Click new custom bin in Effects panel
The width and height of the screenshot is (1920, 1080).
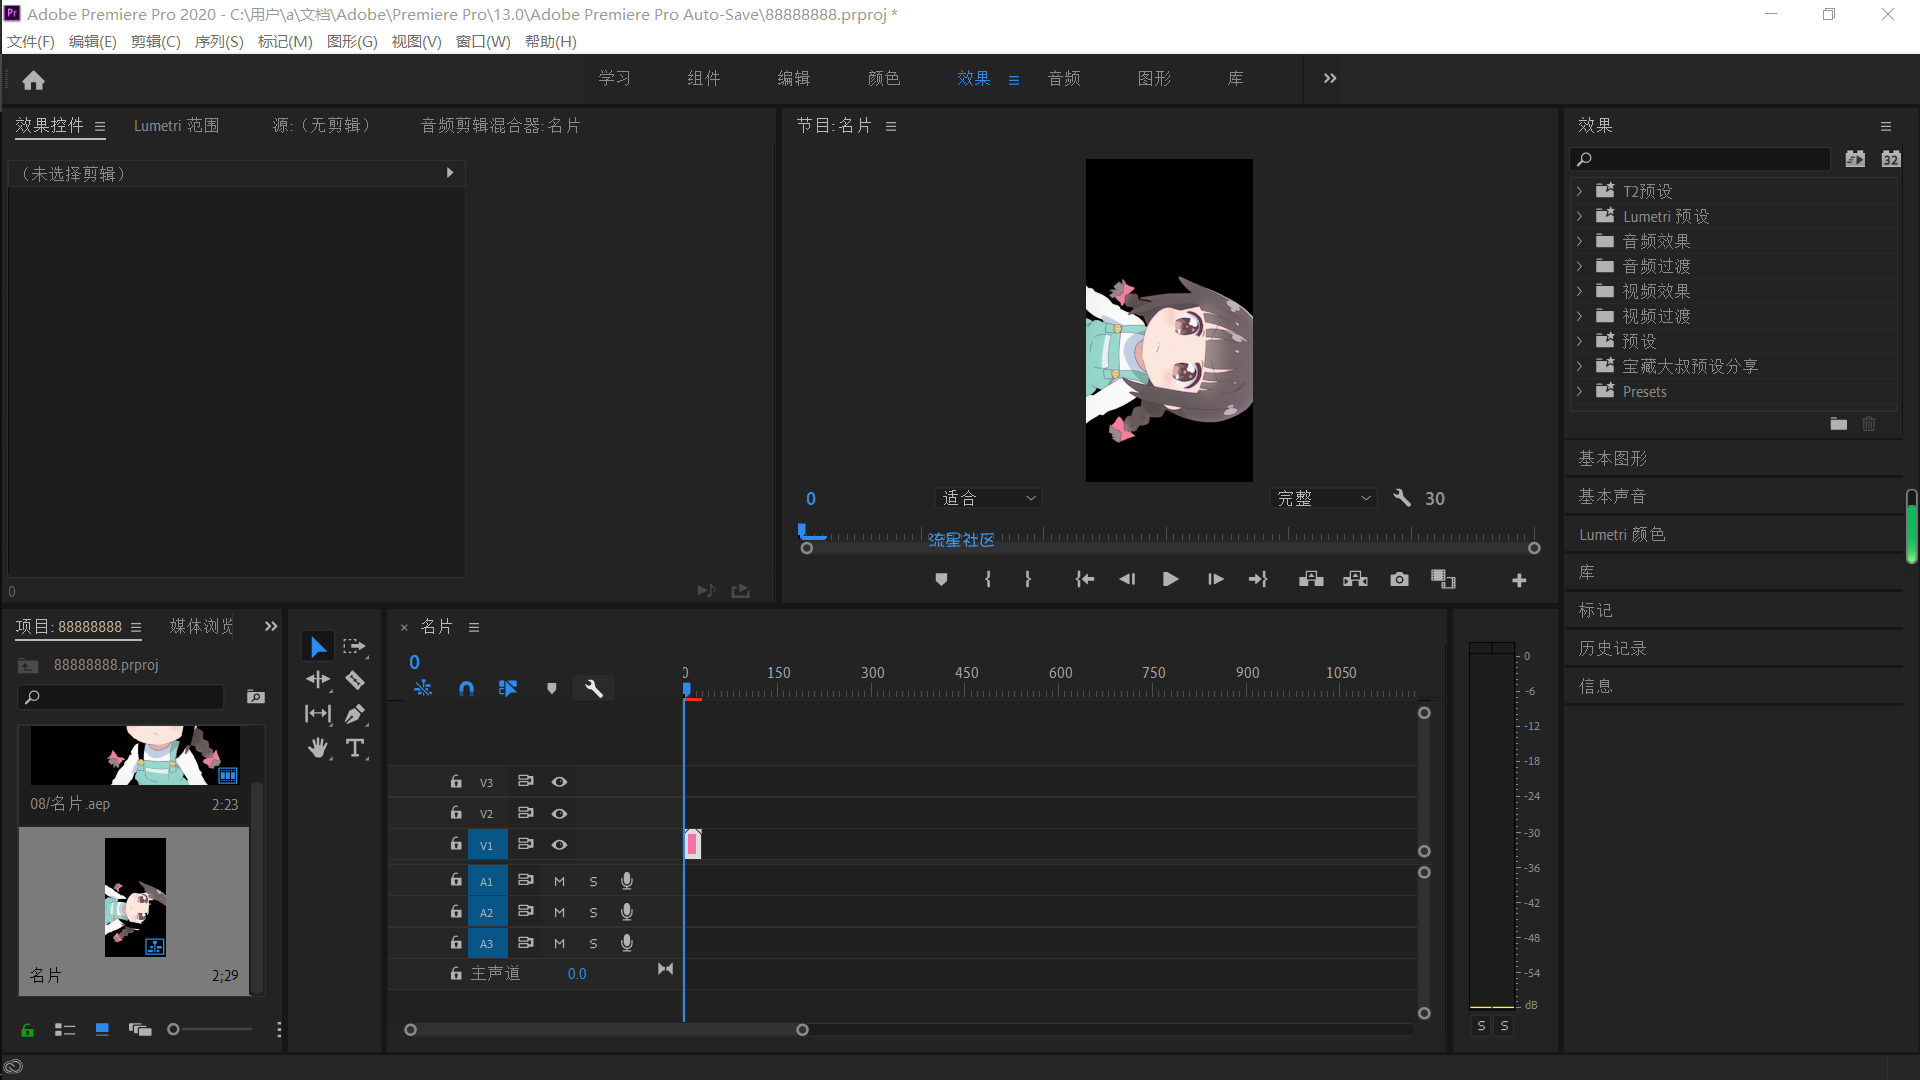pyautogui.click(x=1838, y=424)
